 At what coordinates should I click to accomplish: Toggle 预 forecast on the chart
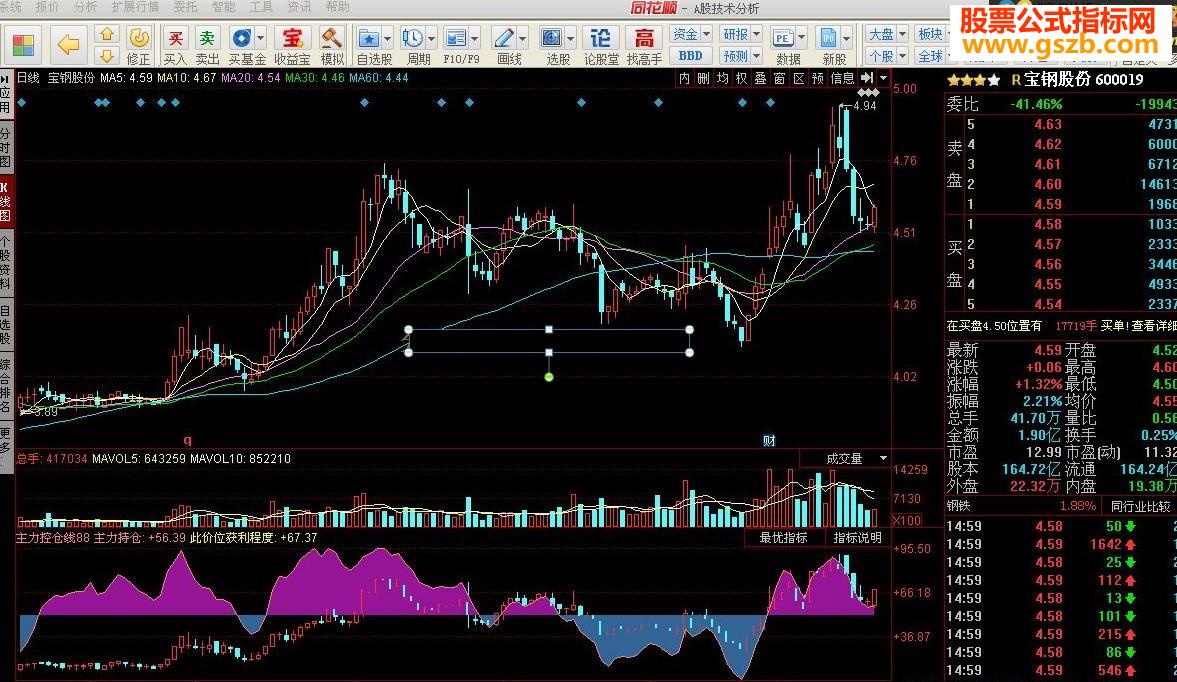pyautogui.click(x=818, y=78)
